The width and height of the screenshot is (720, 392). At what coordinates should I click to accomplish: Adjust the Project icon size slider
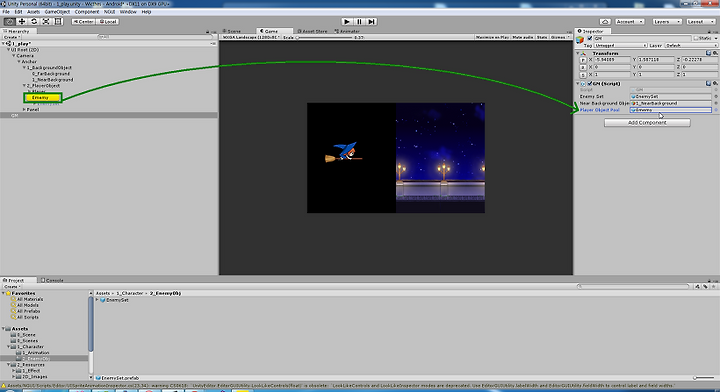[704, 378]
